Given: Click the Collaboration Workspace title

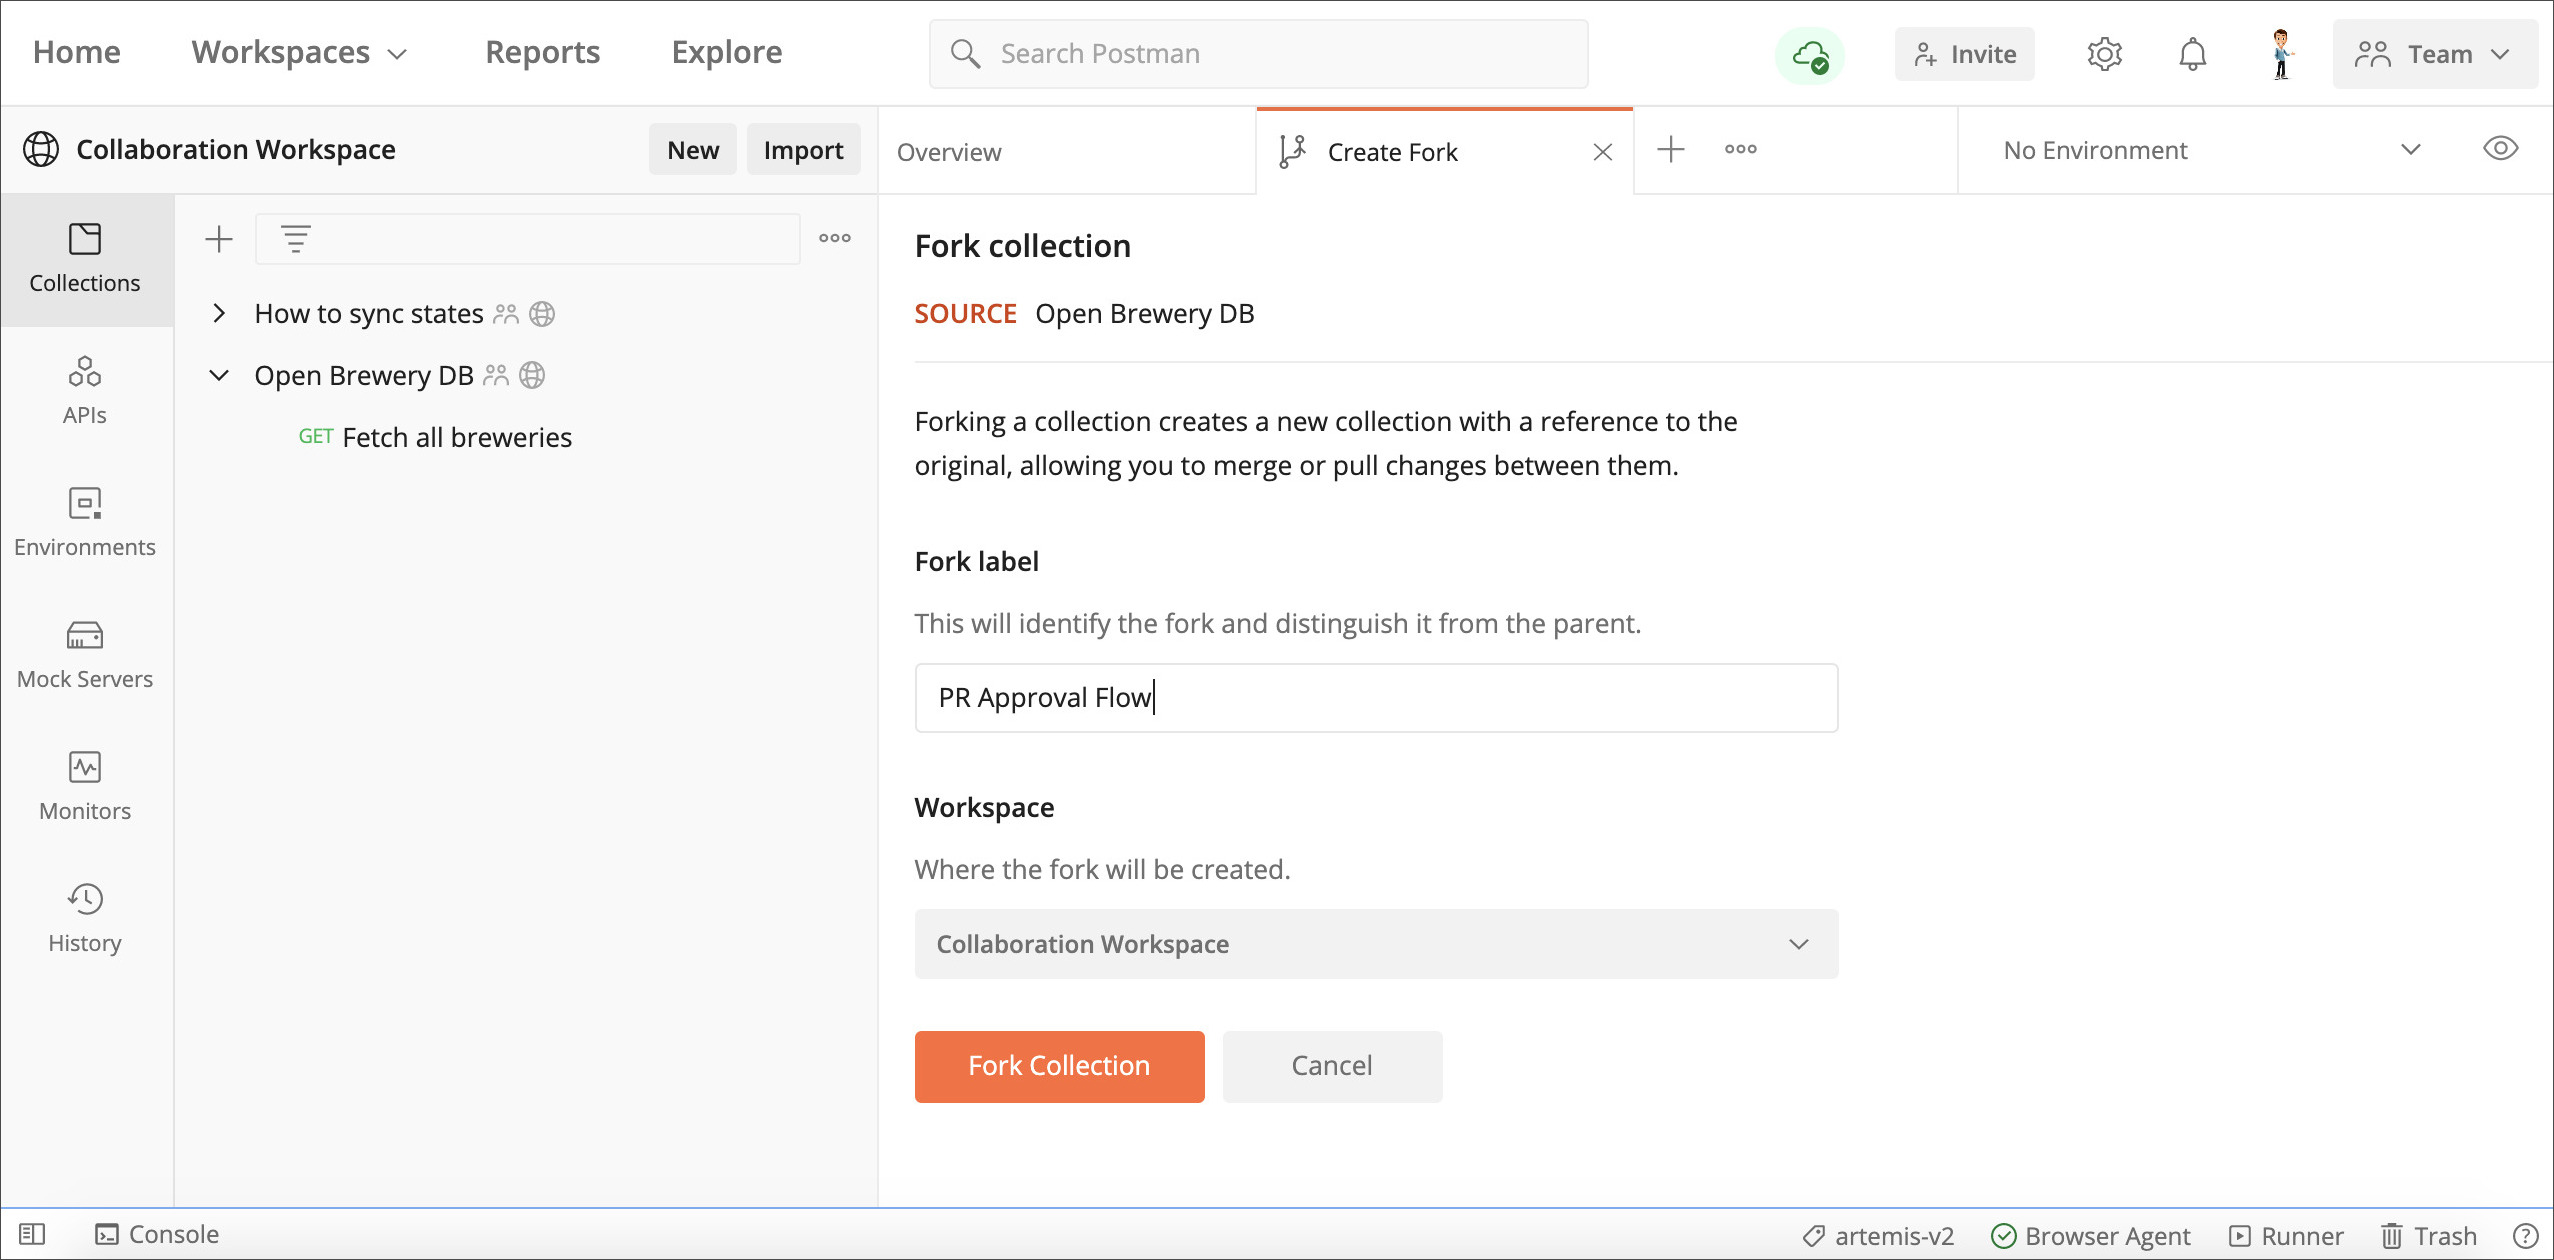Looking at the screenshot, I should coord(236,150).
